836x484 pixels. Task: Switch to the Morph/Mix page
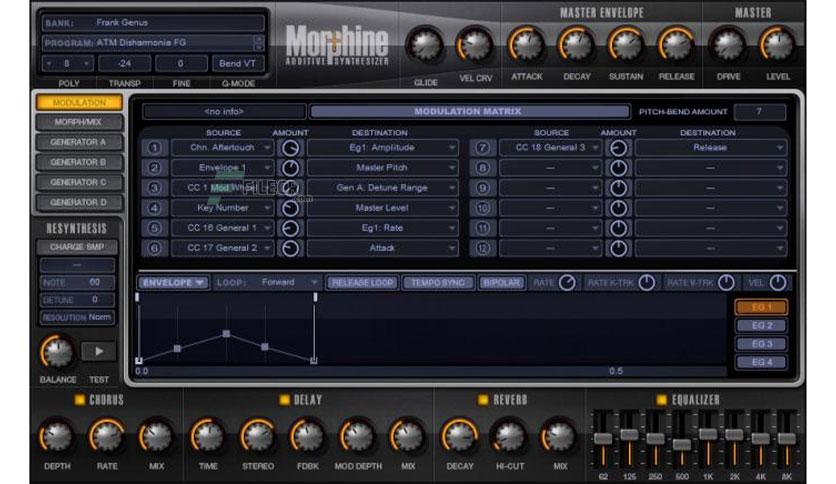point(78,122)
